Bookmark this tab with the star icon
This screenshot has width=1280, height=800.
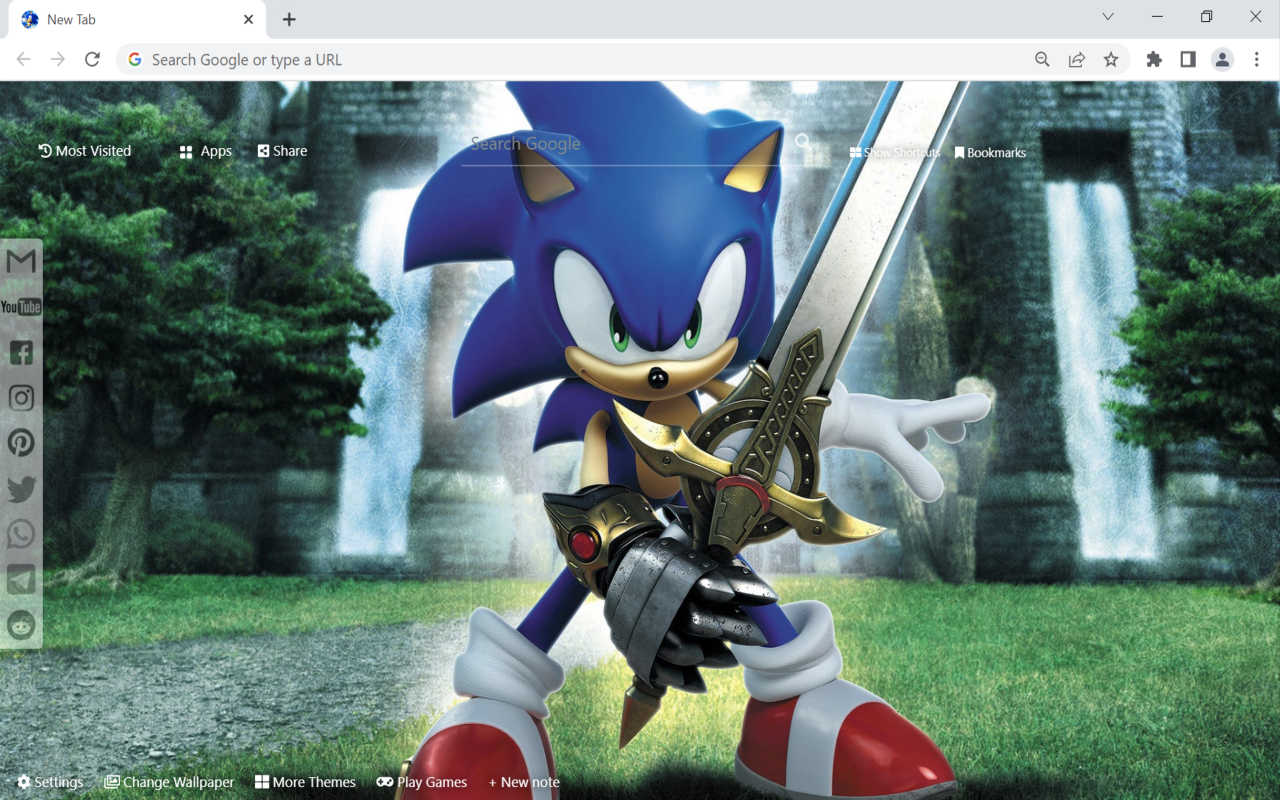coord(1111,60)
